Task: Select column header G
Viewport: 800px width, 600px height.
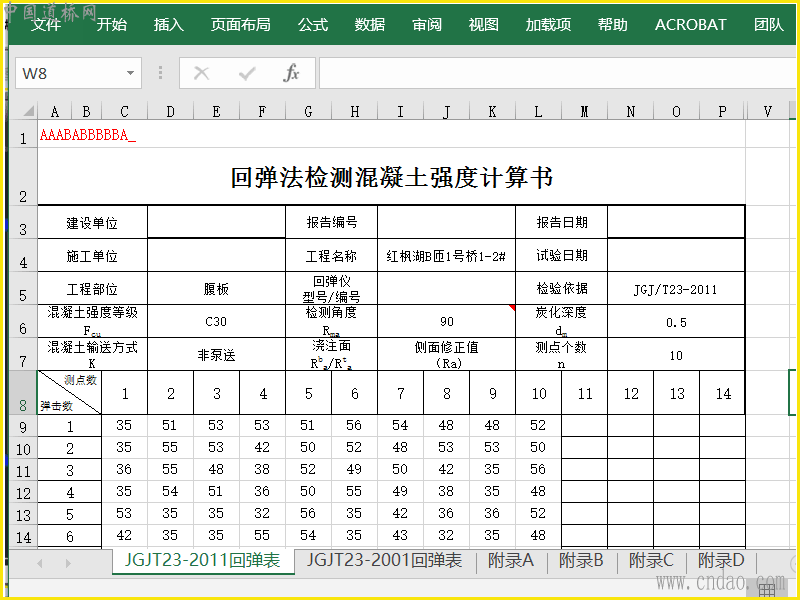Action: 308,111
